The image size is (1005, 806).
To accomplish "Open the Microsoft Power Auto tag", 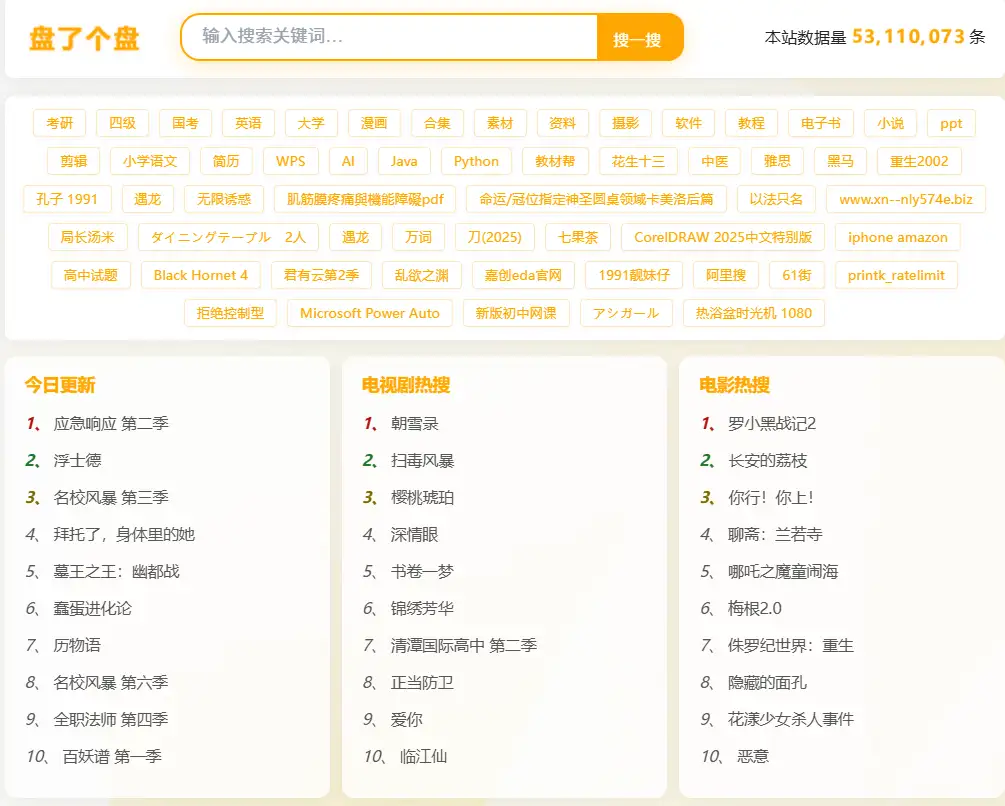I will point(369,313).
